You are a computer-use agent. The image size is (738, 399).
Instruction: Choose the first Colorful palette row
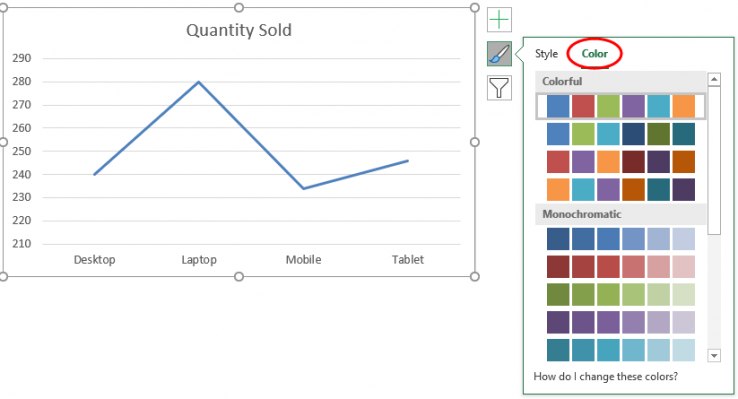(620, 106)
